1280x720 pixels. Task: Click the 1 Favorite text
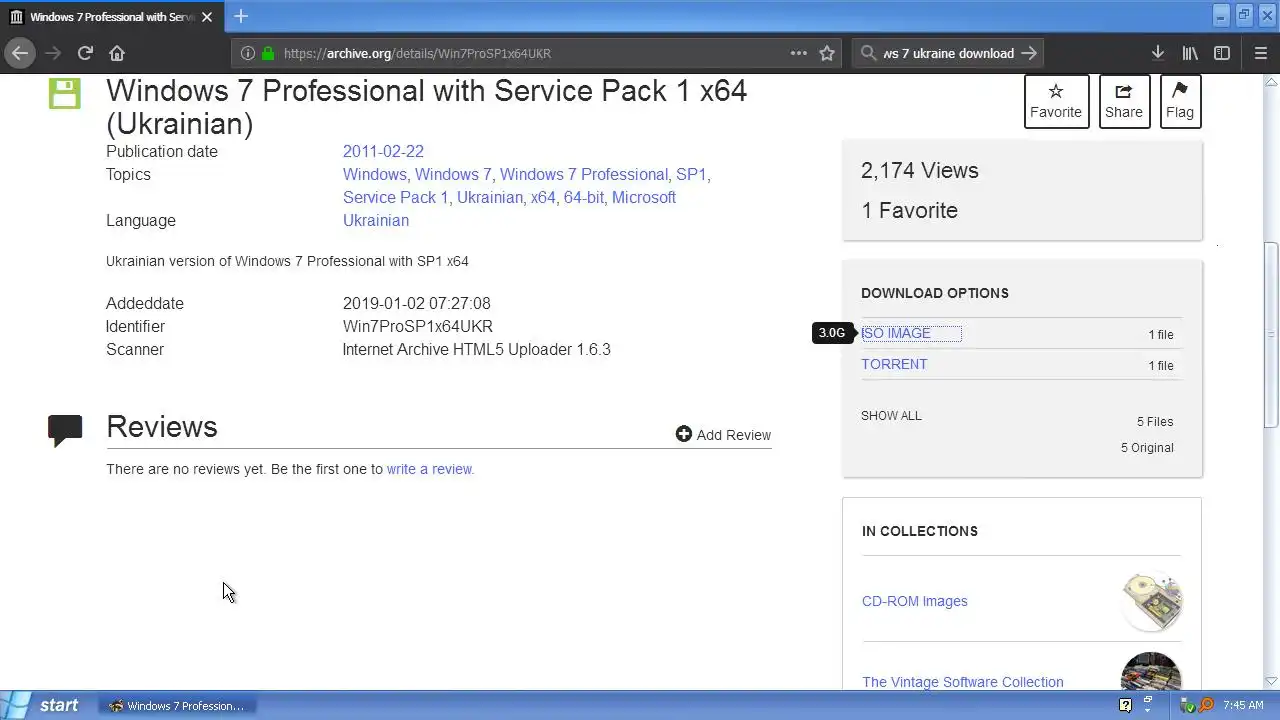(x=909, y=210)
